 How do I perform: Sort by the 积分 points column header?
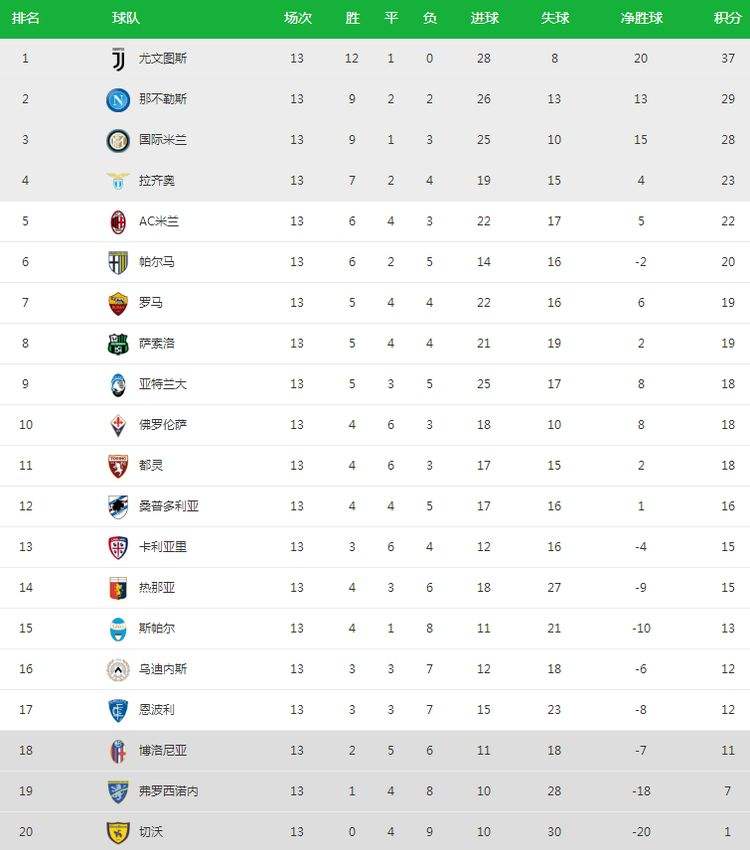pos(727,18)
